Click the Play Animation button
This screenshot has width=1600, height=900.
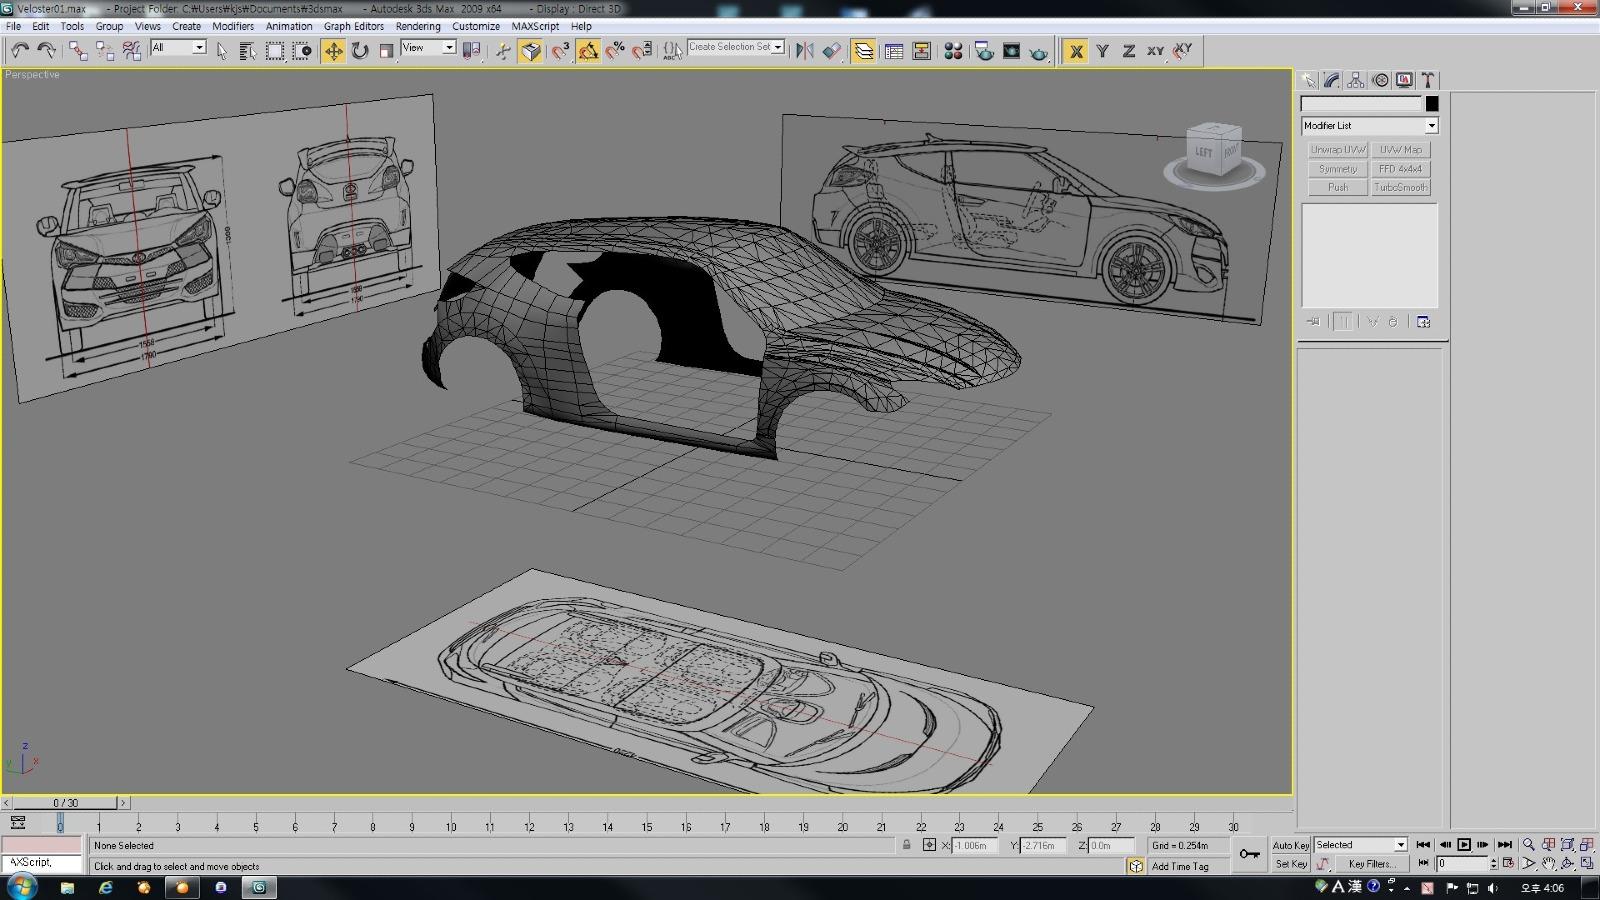[1464, 845]
